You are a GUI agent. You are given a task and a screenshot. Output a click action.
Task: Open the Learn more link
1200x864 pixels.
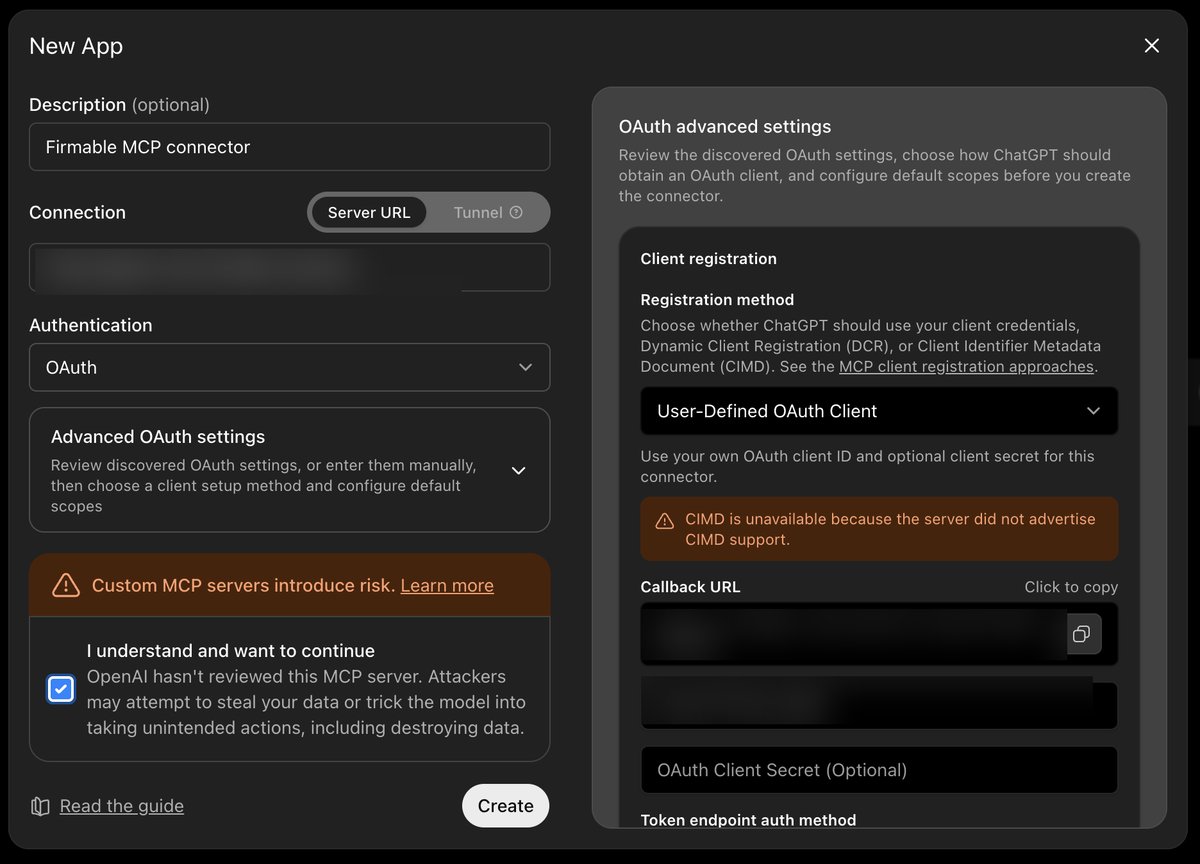point(447,585)
